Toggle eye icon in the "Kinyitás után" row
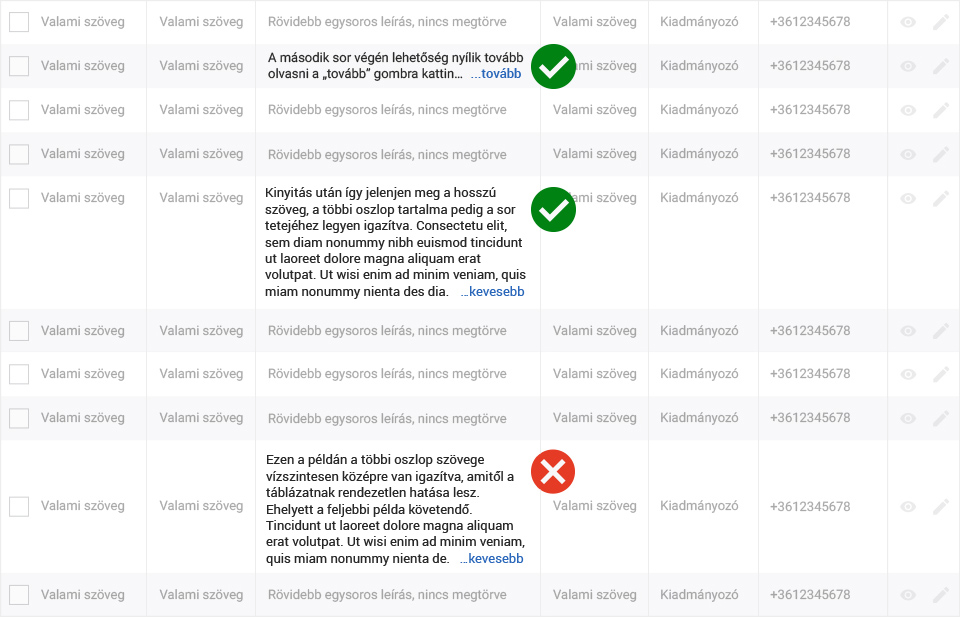This screenshot has width=960, height=617. pyautogui.click(x=908, y=198)
